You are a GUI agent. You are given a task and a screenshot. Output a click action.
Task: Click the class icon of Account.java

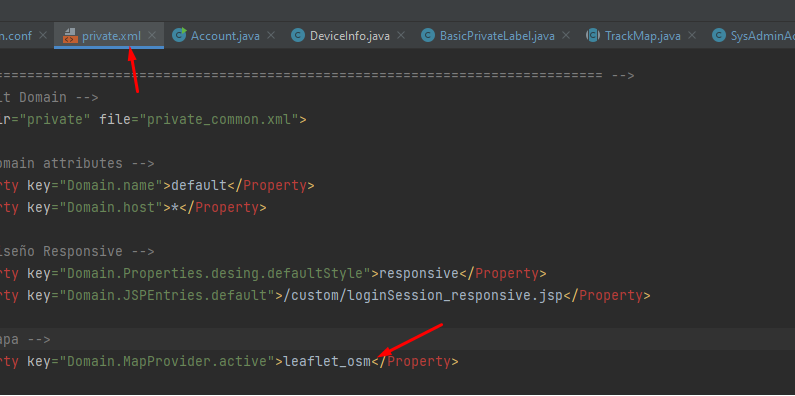(x=179, y=35)
